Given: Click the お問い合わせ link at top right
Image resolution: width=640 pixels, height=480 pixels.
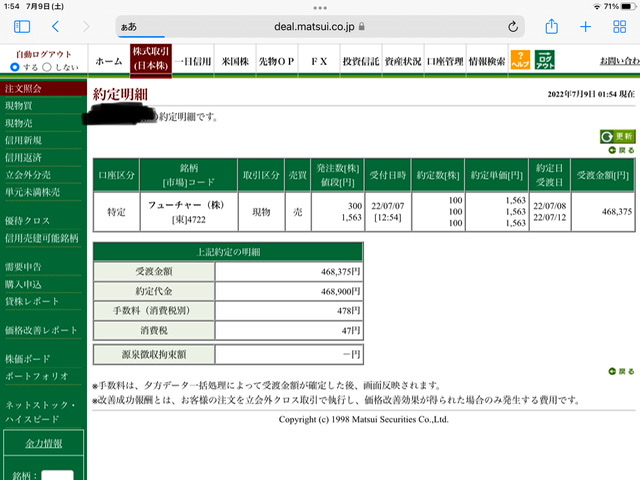Looking at the screenshot, I should click(x=620, y=61).
